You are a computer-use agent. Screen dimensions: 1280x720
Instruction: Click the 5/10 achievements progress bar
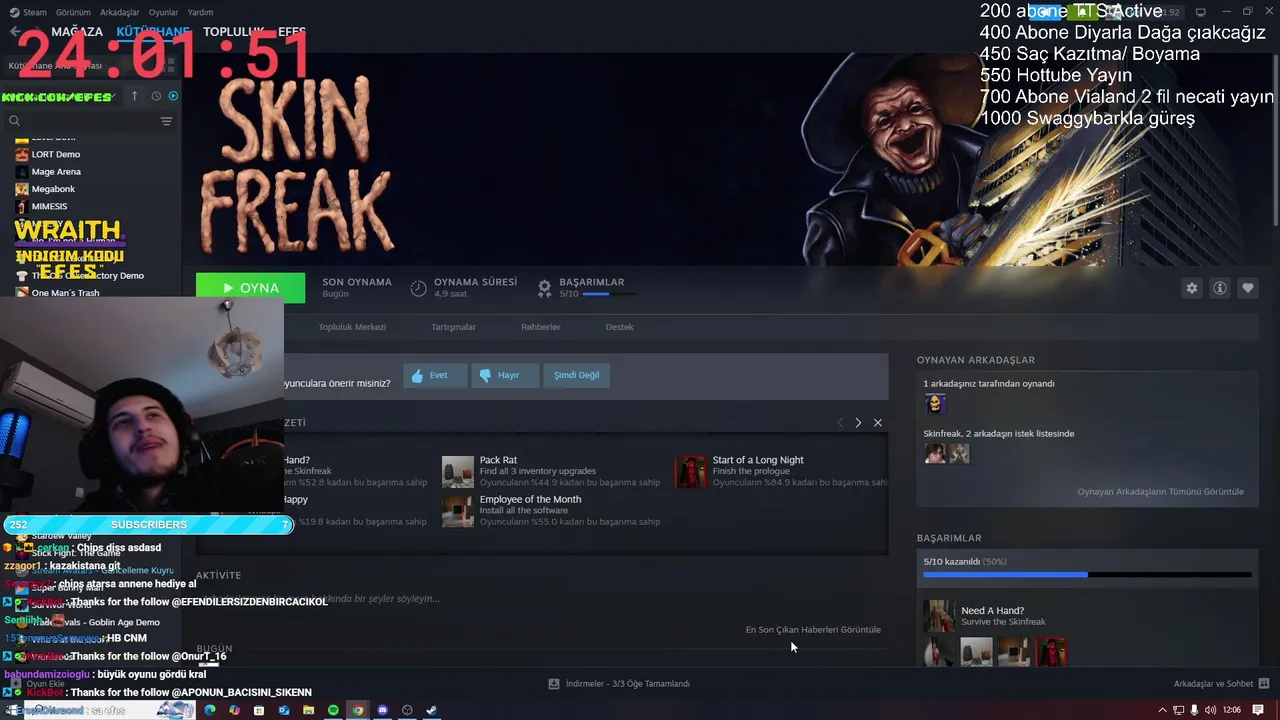1087,575
